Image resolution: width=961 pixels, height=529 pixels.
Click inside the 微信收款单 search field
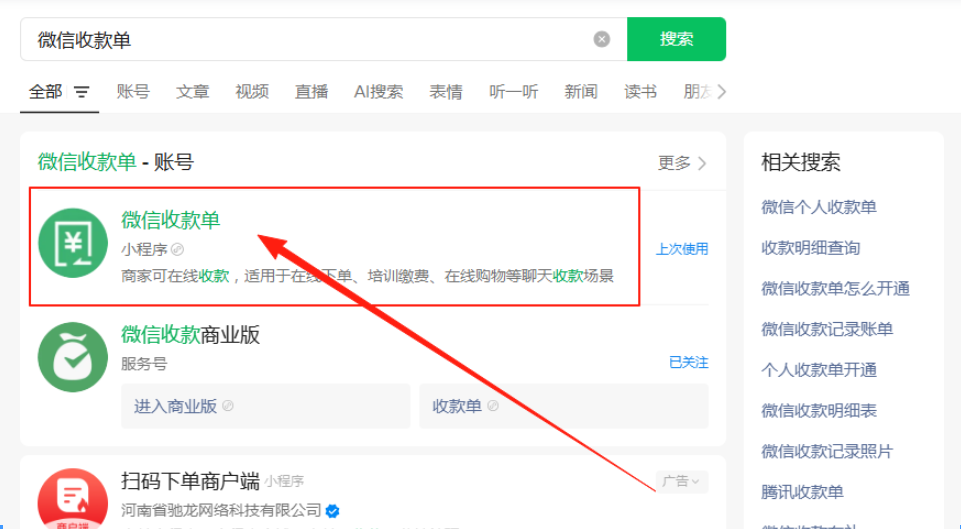coord(300,40)
